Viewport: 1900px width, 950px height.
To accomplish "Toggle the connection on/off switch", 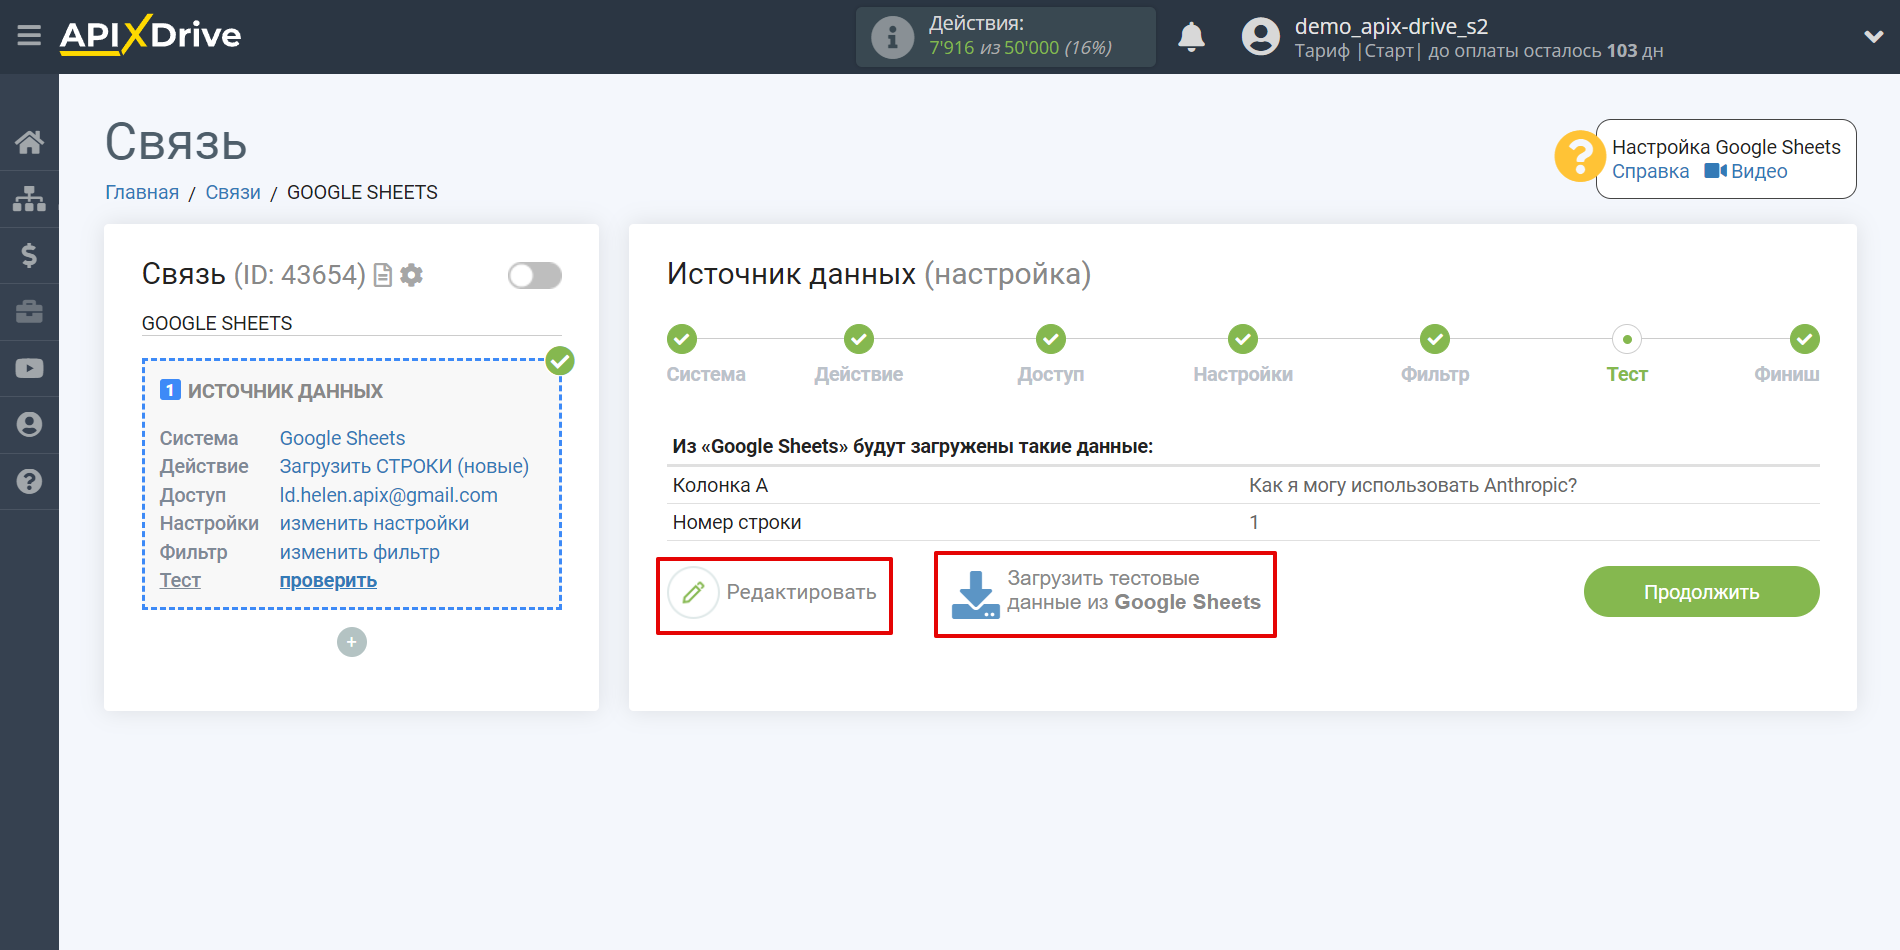I will [534, 275].
